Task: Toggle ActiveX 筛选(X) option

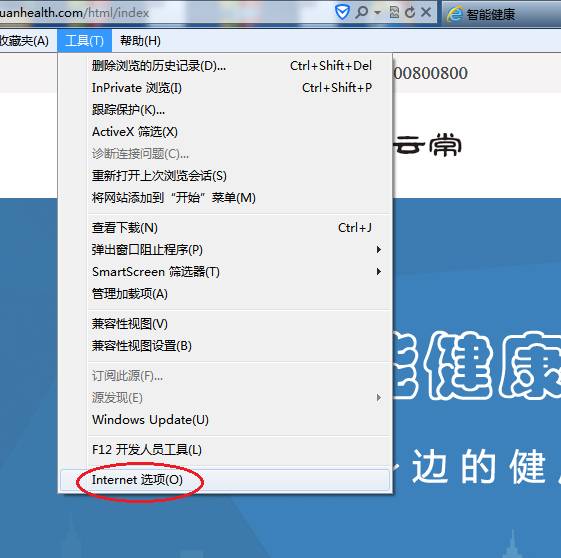Action: (225, 132)
